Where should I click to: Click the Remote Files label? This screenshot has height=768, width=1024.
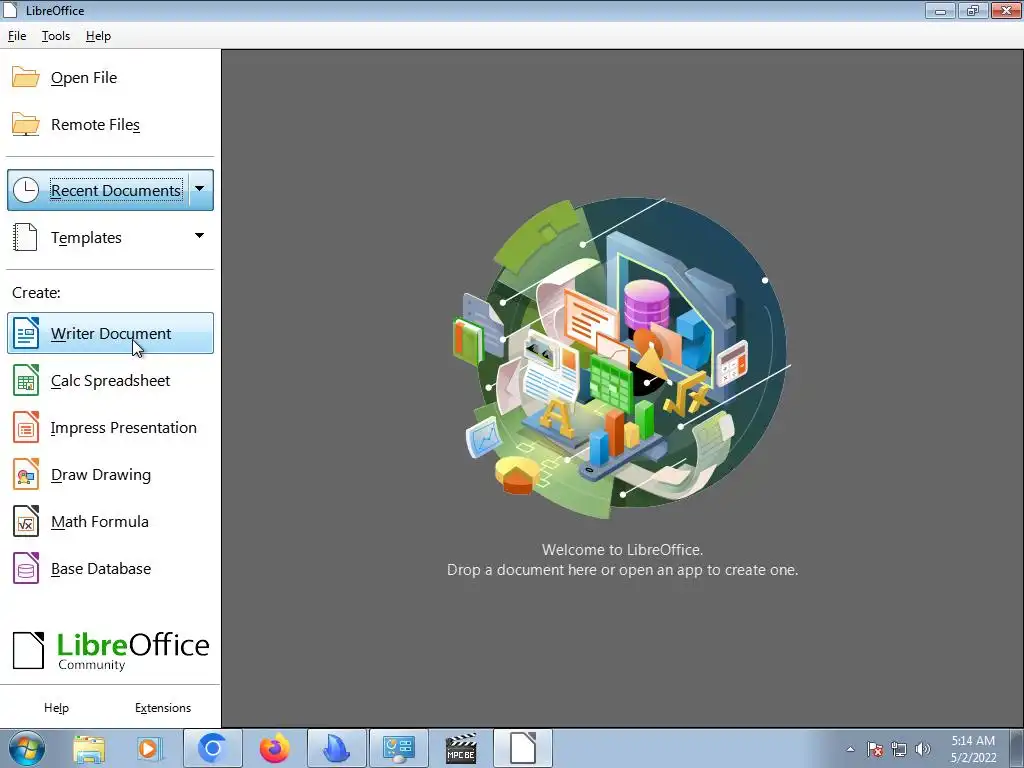click(95, 125)
